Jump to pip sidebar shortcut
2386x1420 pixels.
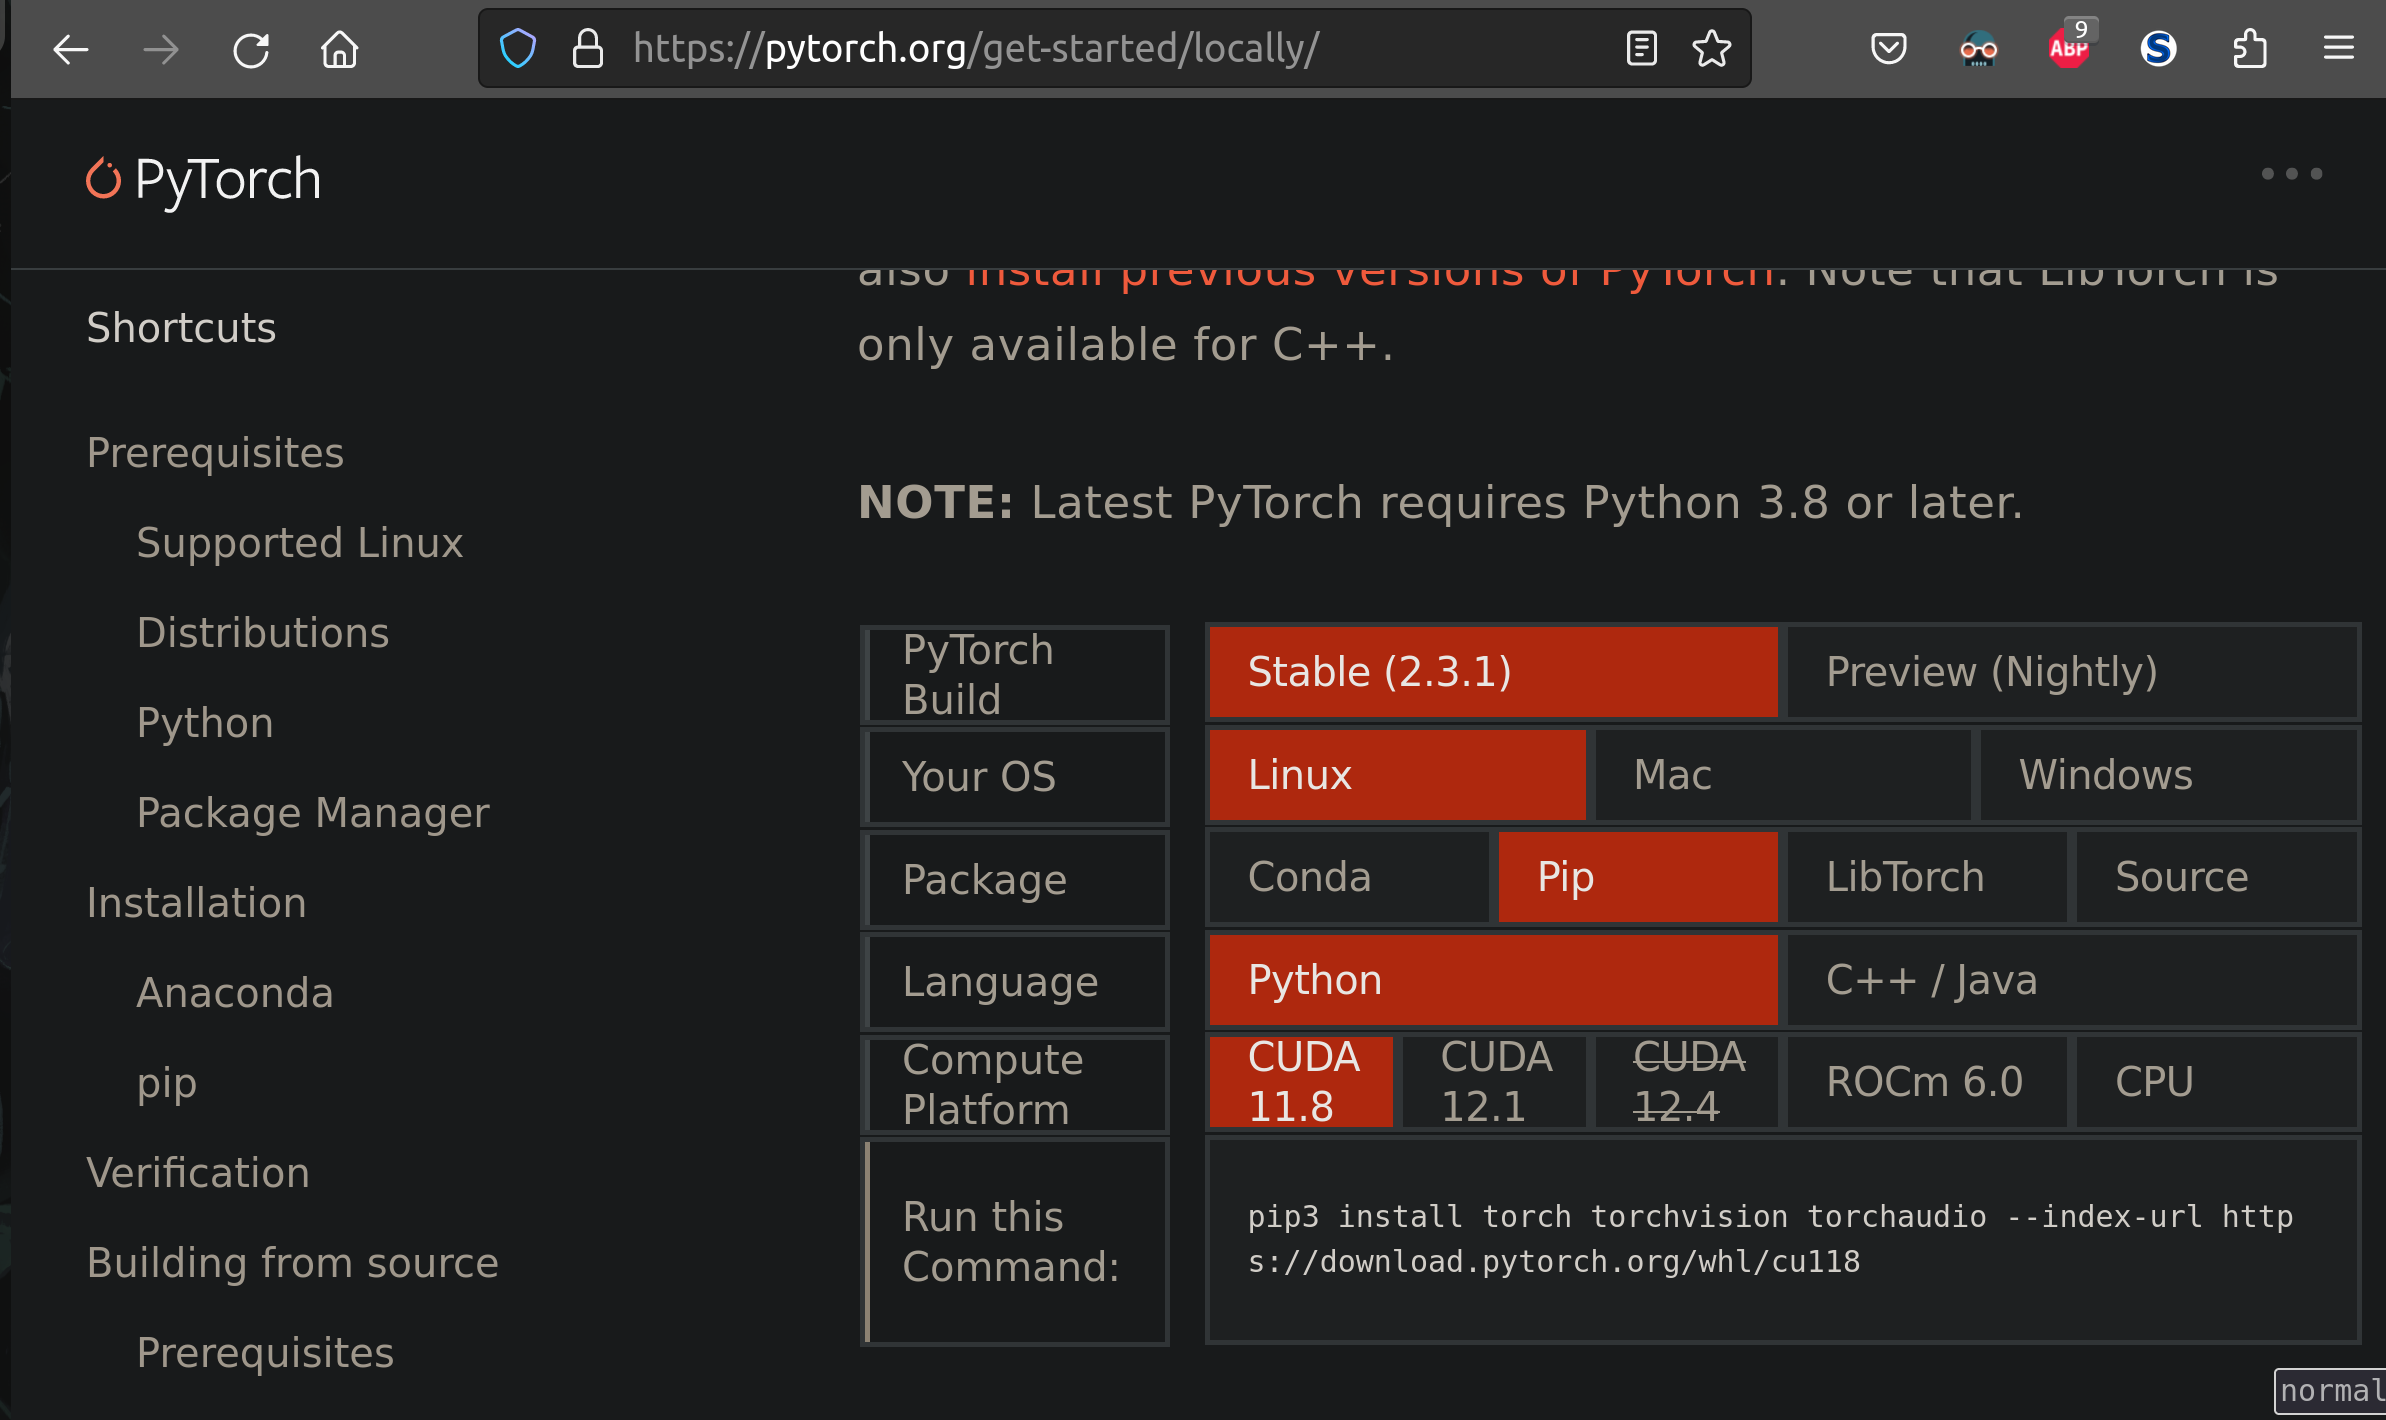click(x=167, y=1083)
